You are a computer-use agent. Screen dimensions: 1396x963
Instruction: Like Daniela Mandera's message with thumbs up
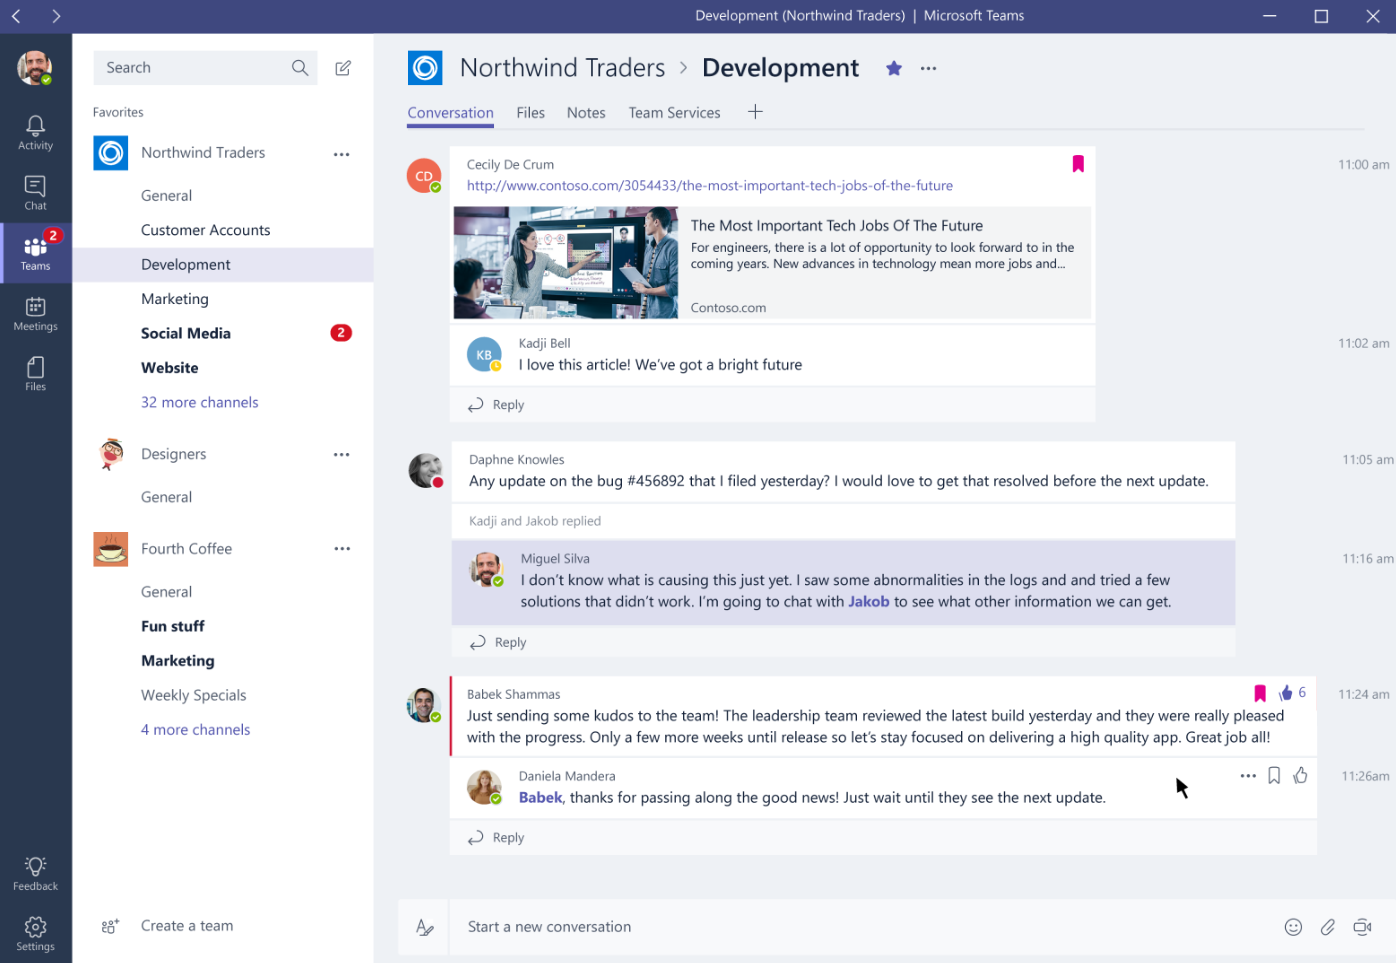click(x=1300, y=776)
